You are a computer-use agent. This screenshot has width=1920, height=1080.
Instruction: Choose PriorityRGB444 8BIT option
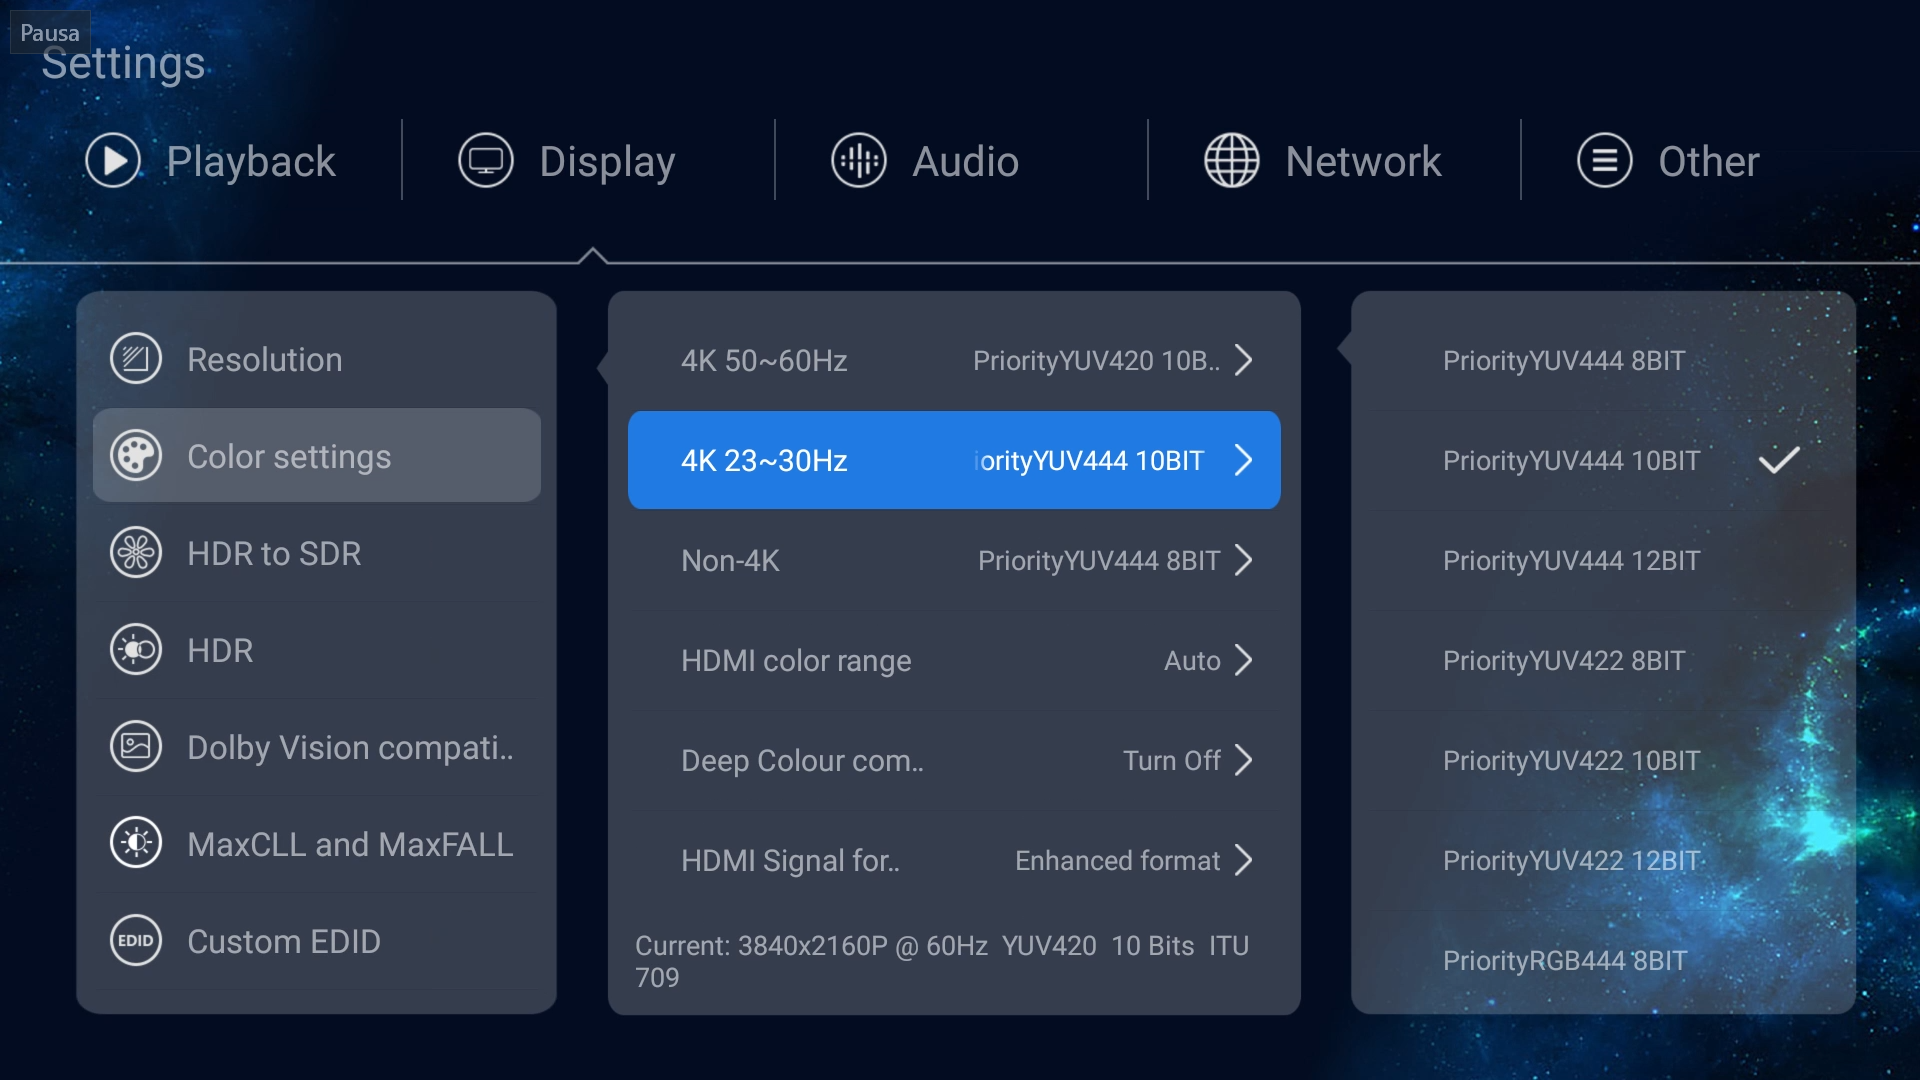coord(1603,960)
